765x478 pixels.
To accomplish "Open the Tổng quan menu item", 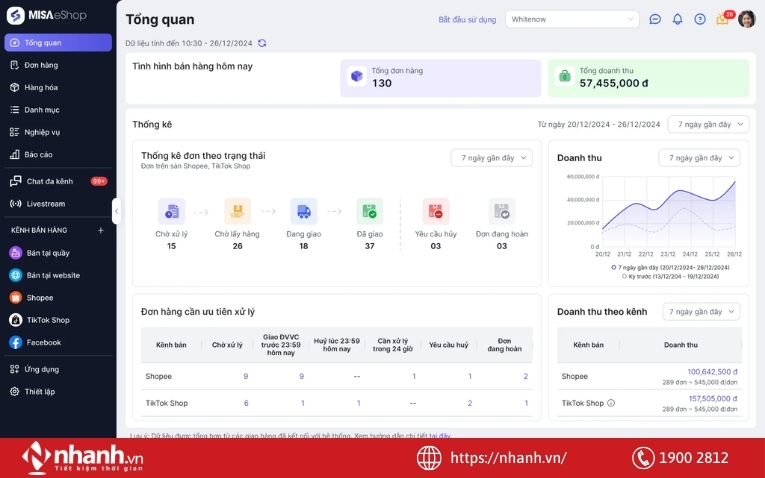I will point(58,42).
